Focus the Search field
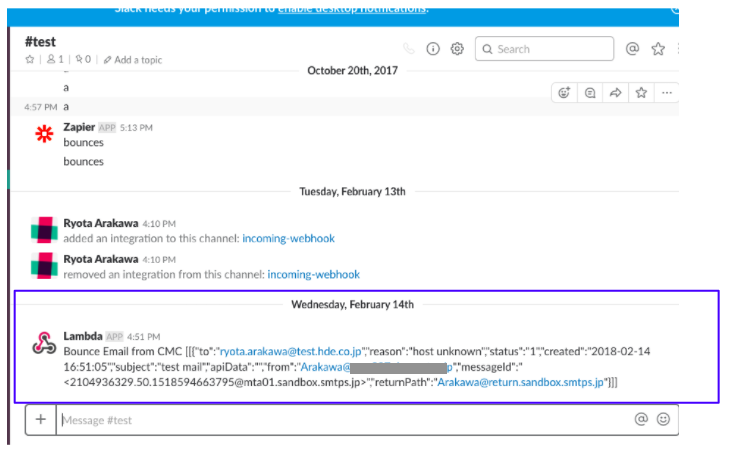 pos(544,49)
